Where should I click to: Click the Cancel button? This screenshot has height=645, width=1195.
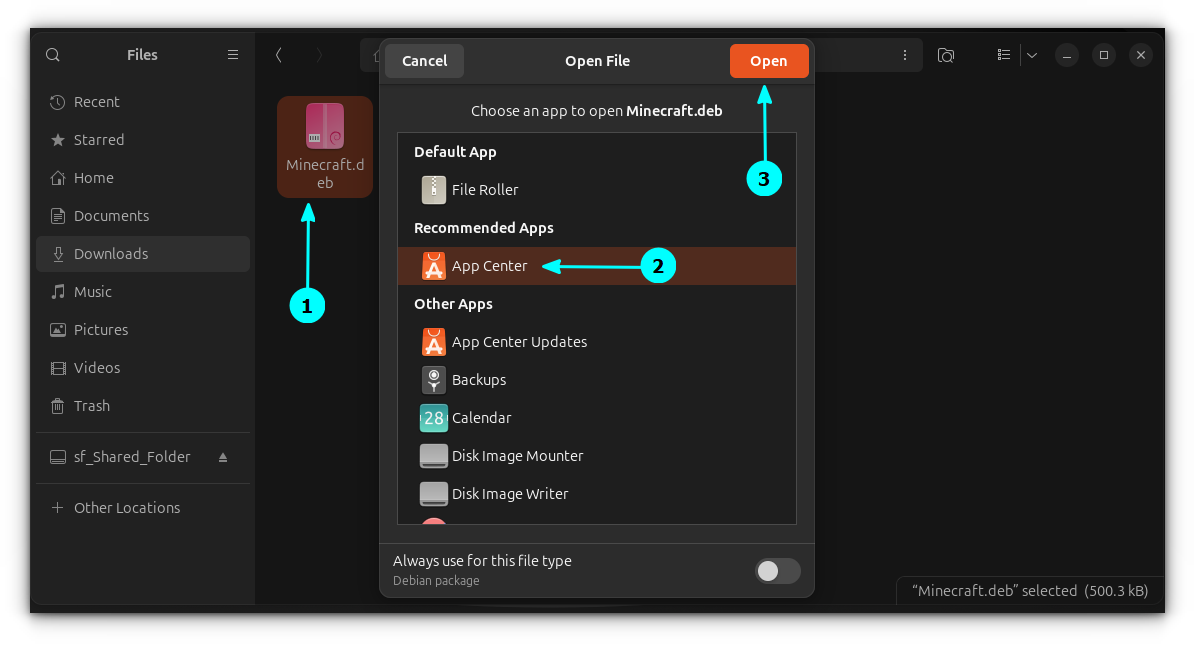coord(424,61)
